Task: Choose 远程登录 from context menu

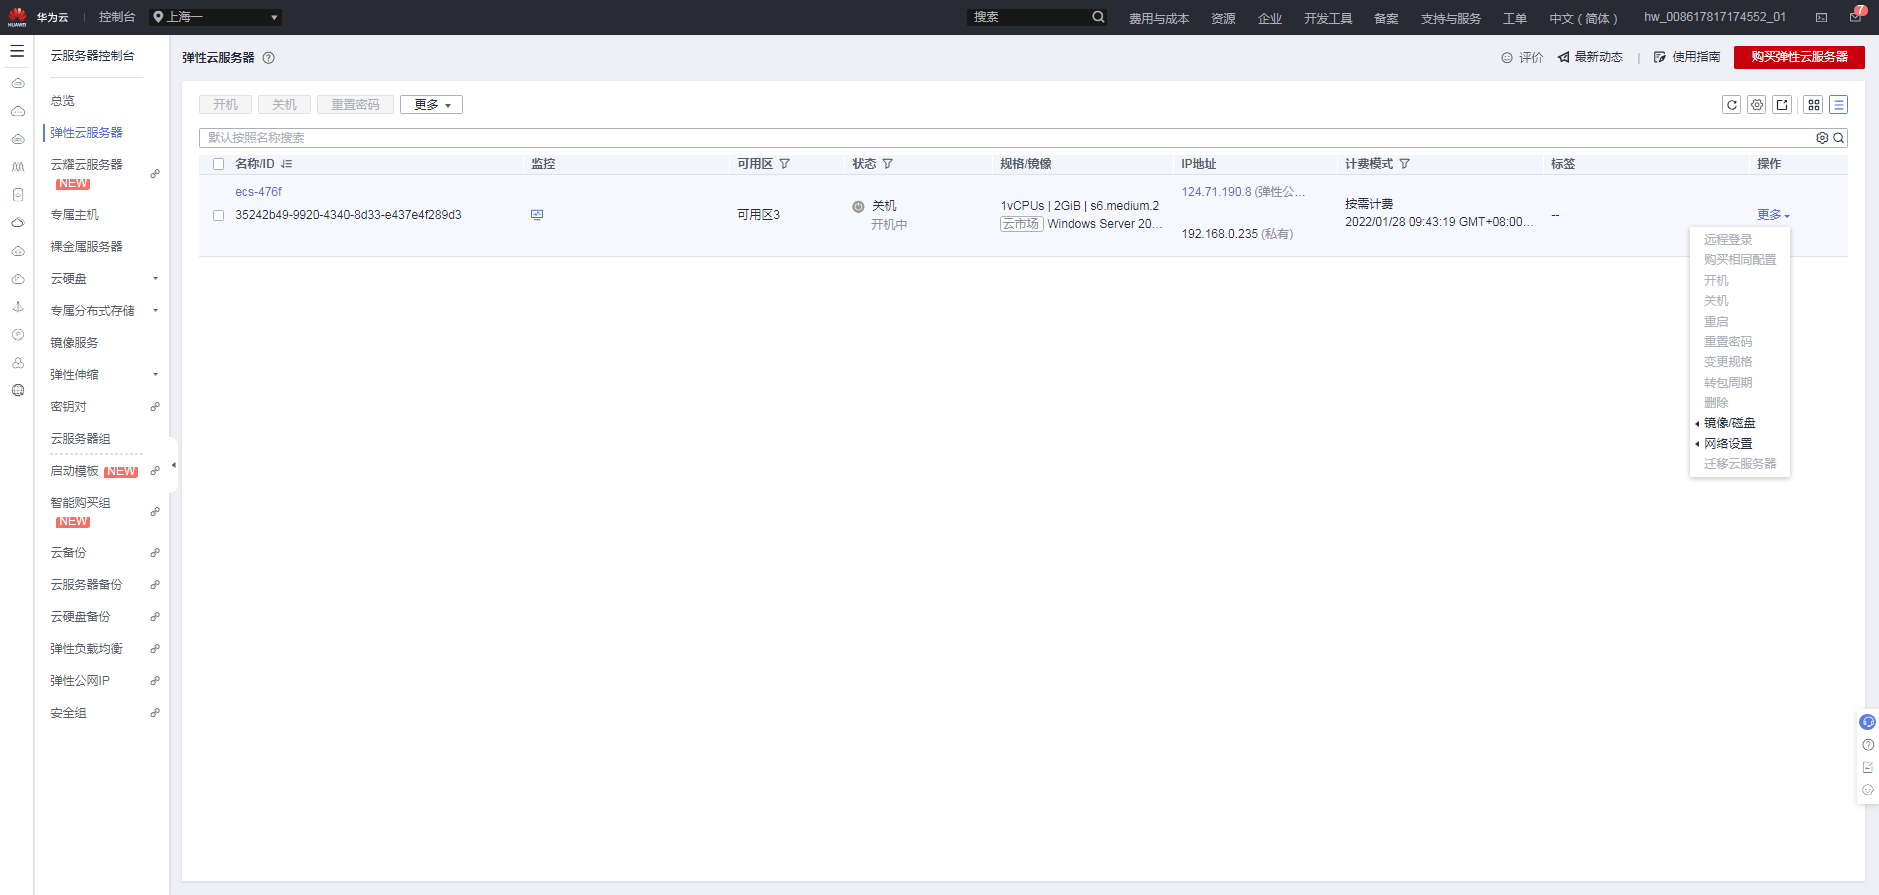Action: coord(1728,240)
